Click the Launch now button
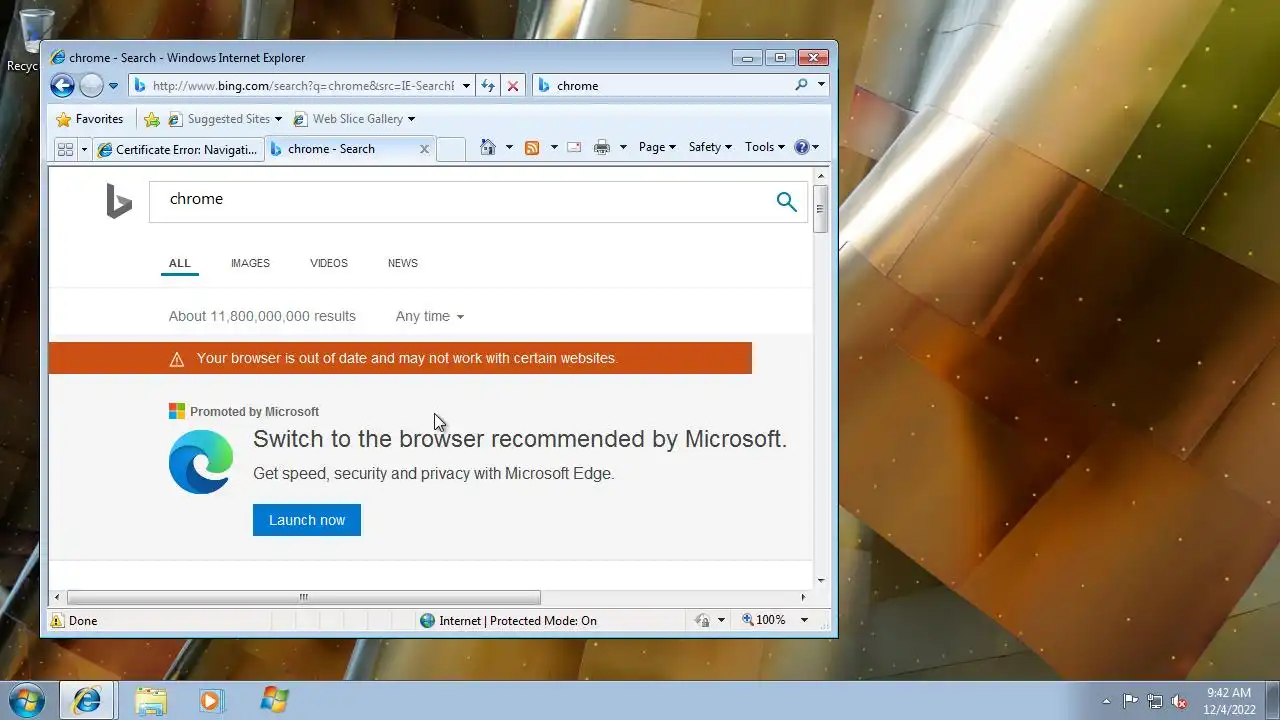Image resolution: width=1280 pixels, height=720 pixels. pyautogui.click(x=307, y=520)
